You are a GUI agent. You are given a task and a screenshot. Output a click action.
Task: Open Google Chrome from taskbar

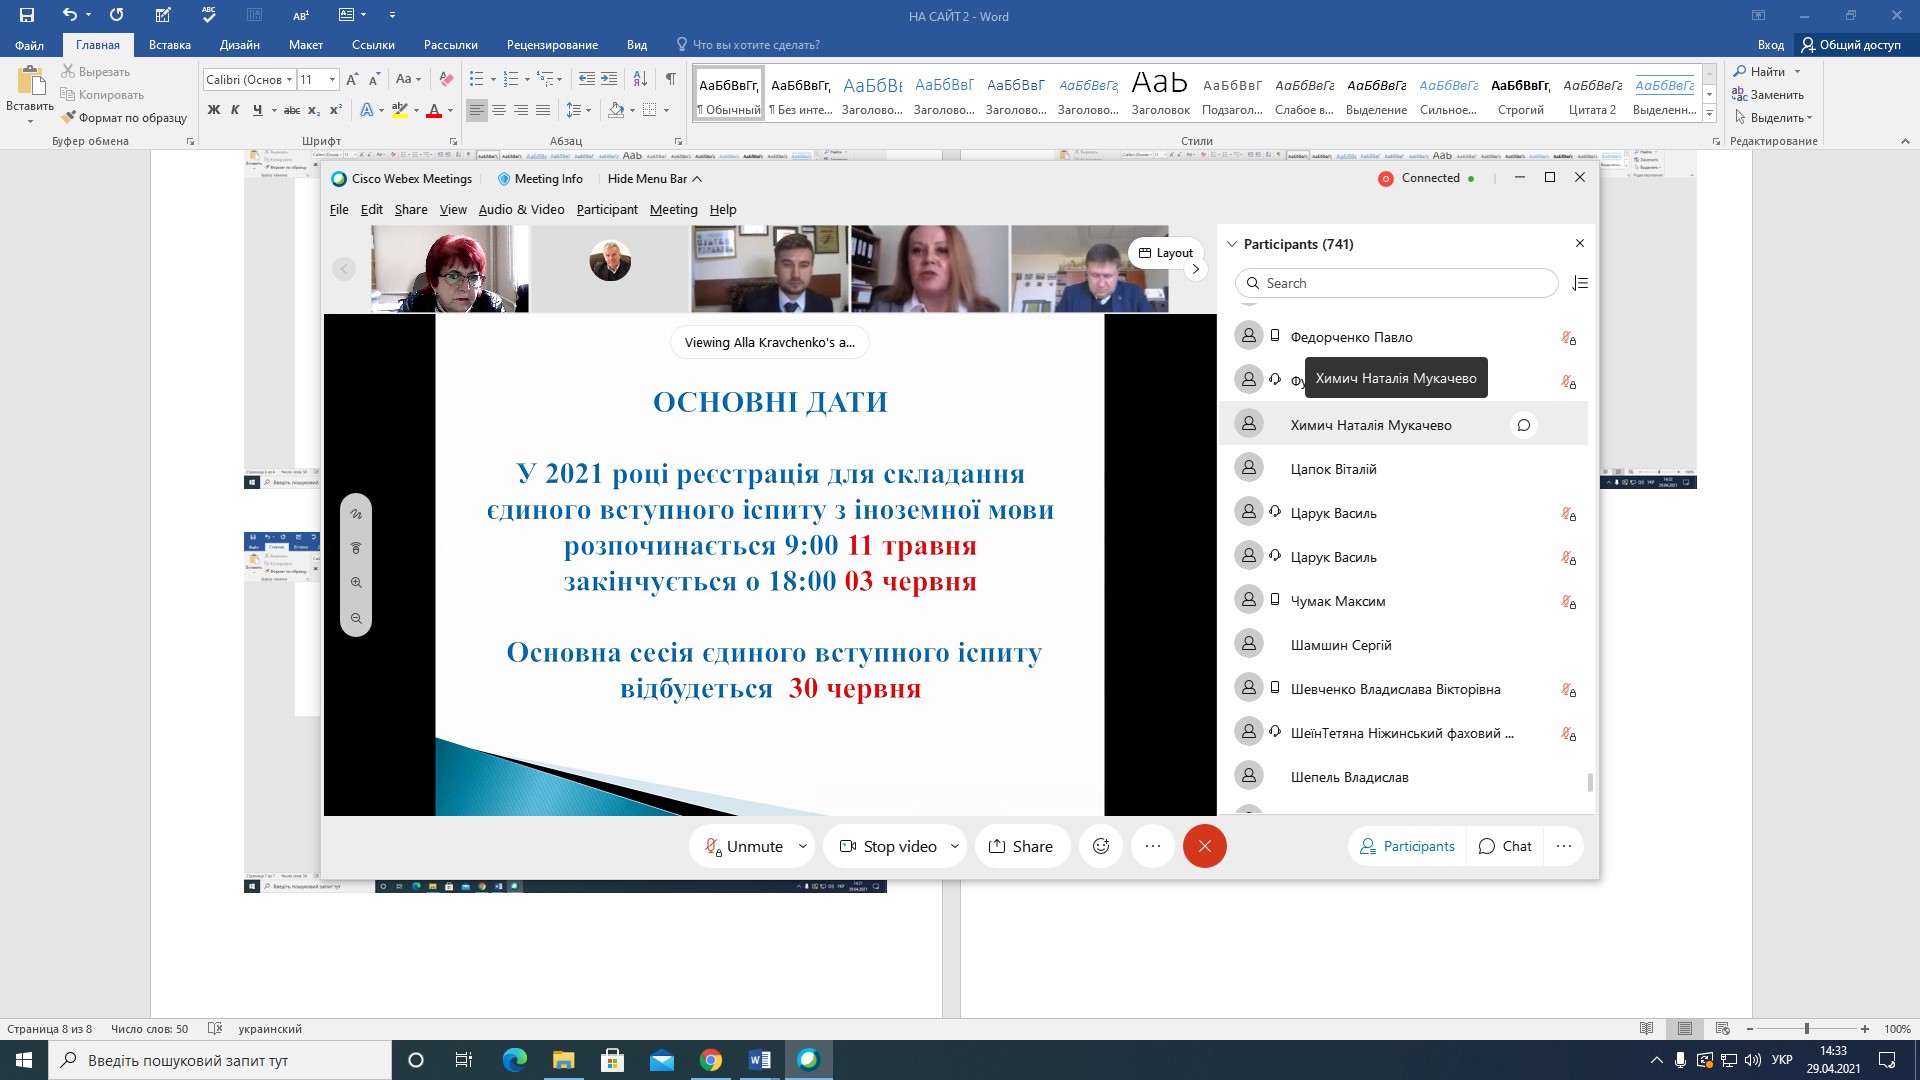(x=711, y=1060)
